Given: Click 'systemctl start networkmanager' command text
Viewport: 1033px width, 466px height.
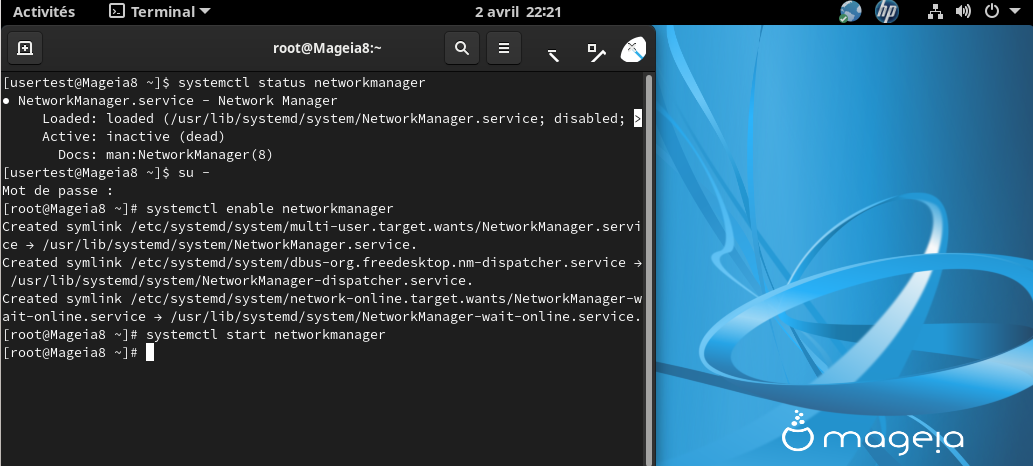Looking at the screenshot, I should coord(265,335).
